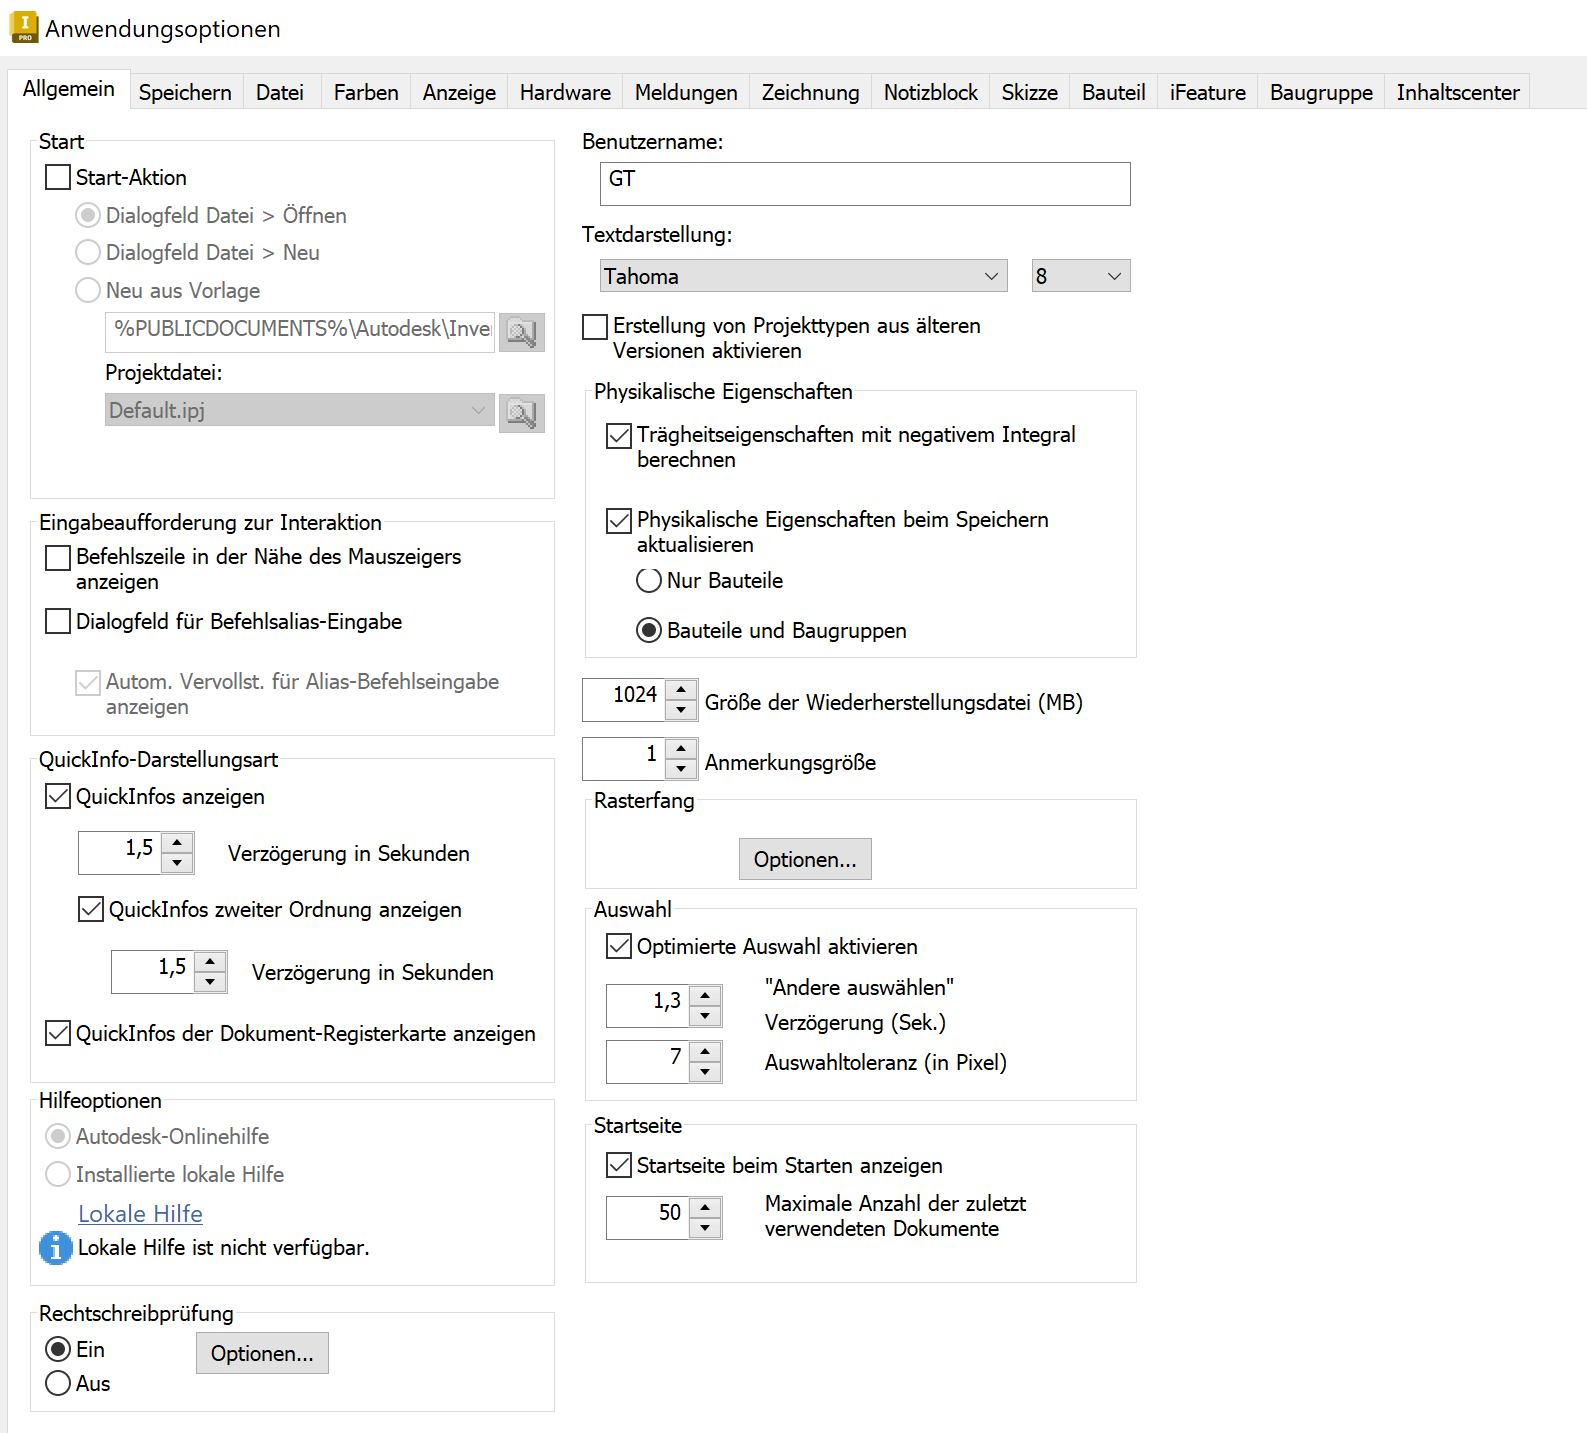The image size is (1587, 1433).
Task: Decrease Andere auswählen Verzögerung value
Action: 705,1016
